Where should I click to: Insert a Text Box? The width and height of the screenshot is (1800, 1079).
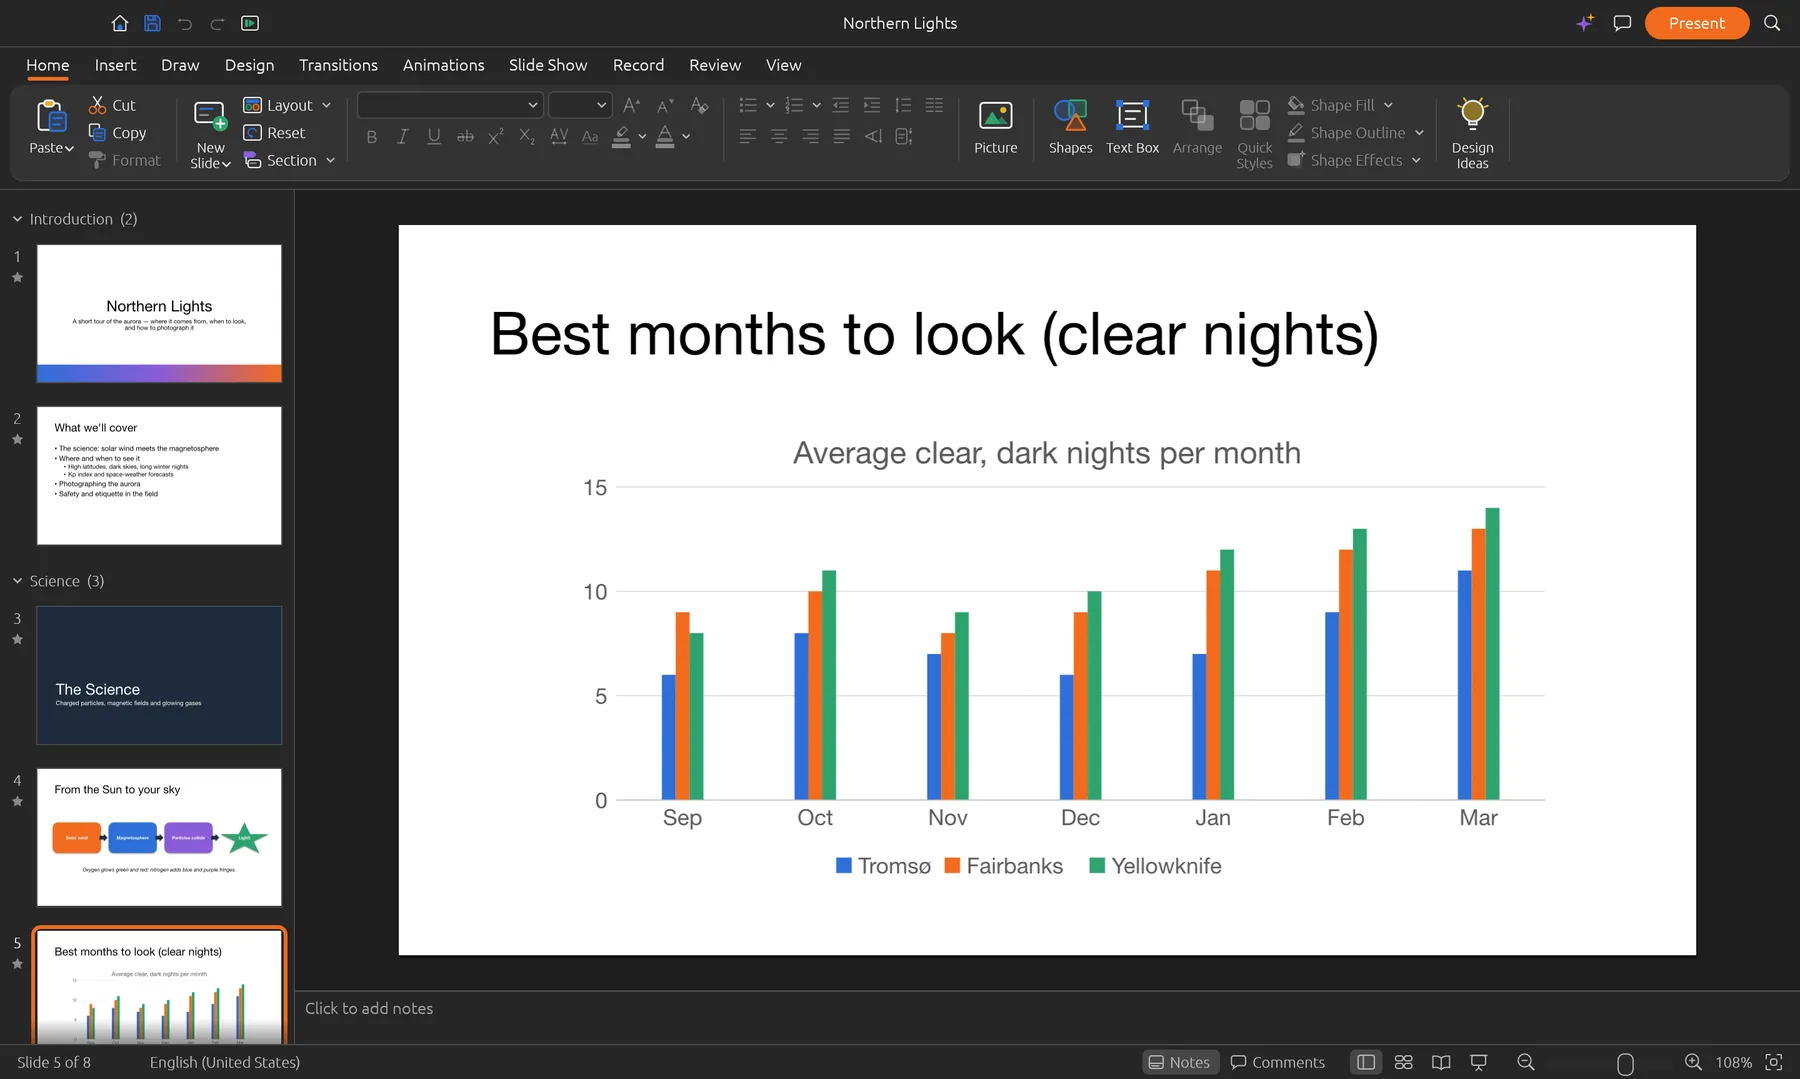click(1132, 127)
